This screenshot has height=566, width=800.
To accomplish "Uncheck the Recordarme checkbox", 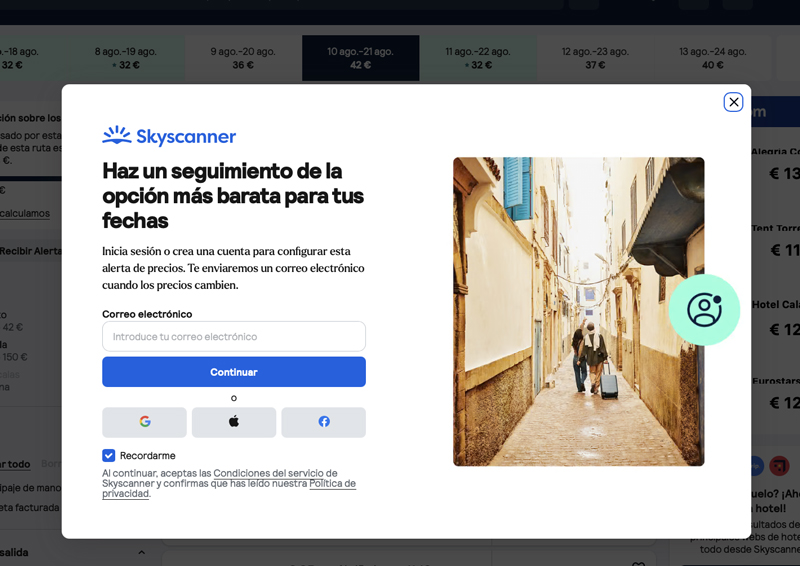I will (x=109, y=455).
